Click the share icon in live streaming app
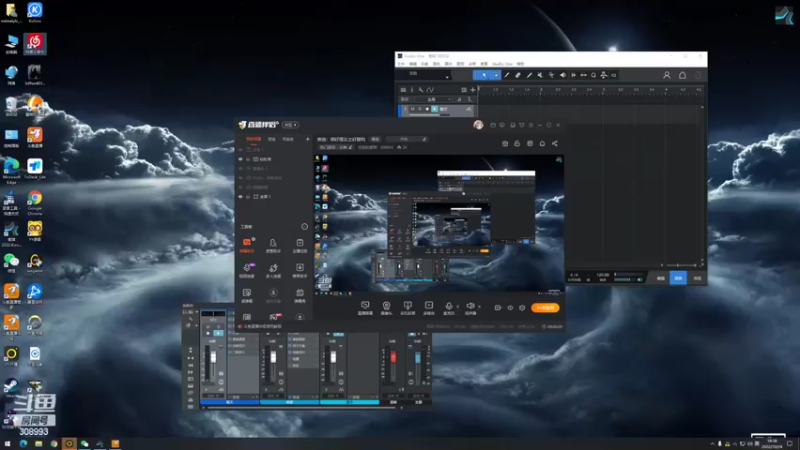800x450 pixels. 555,143
